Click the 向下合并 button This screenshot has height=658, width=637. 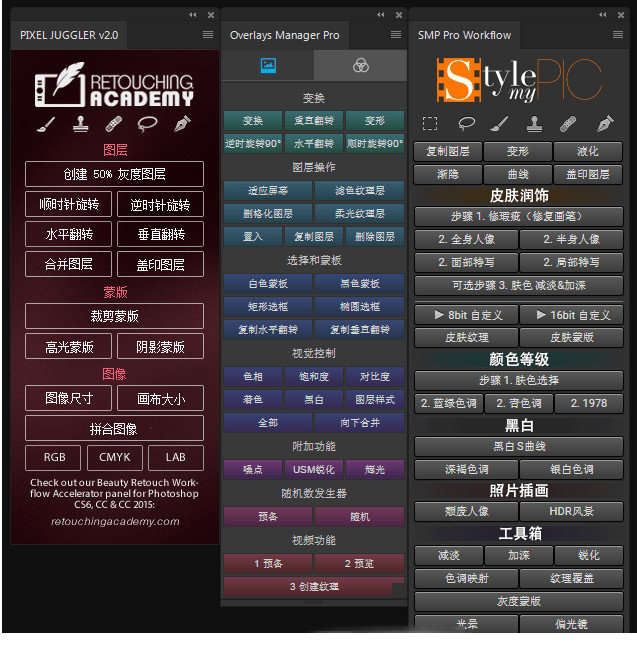pyautogui.click(x=360, y=423)
